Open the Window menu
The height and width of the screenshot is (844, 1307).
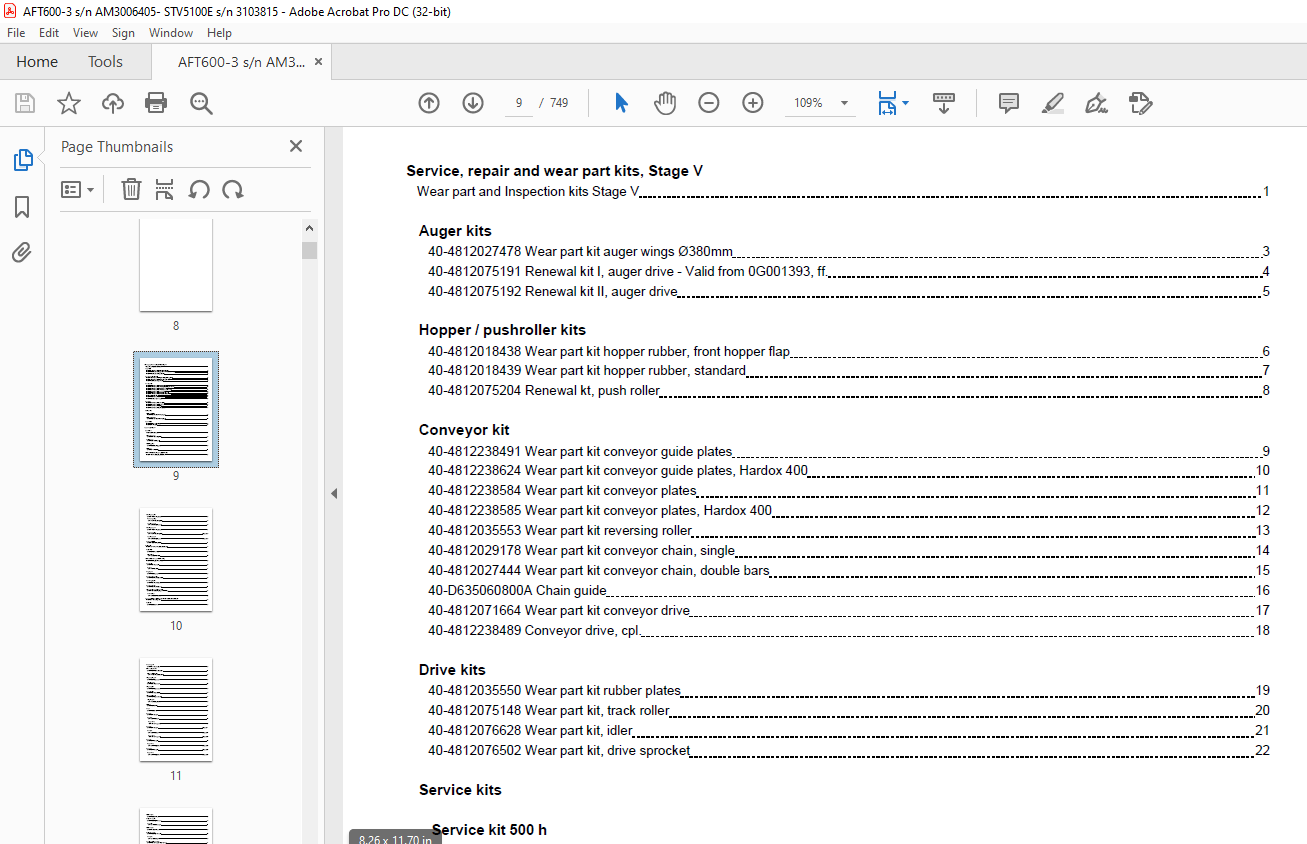(x=171, y=33)
